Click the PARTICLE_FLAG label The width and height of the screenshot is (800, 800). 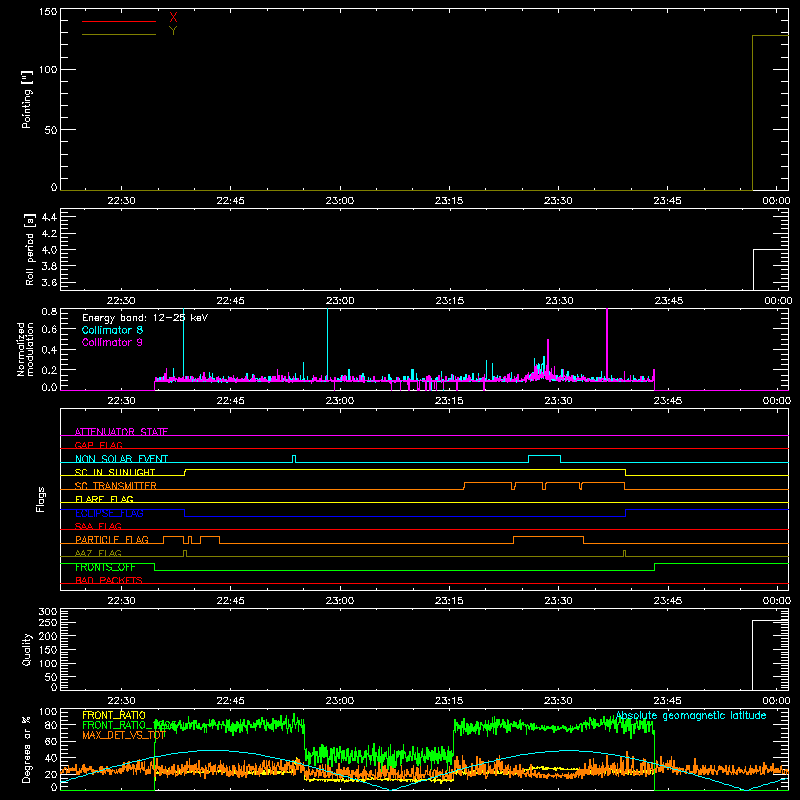(x=112, y=540)
